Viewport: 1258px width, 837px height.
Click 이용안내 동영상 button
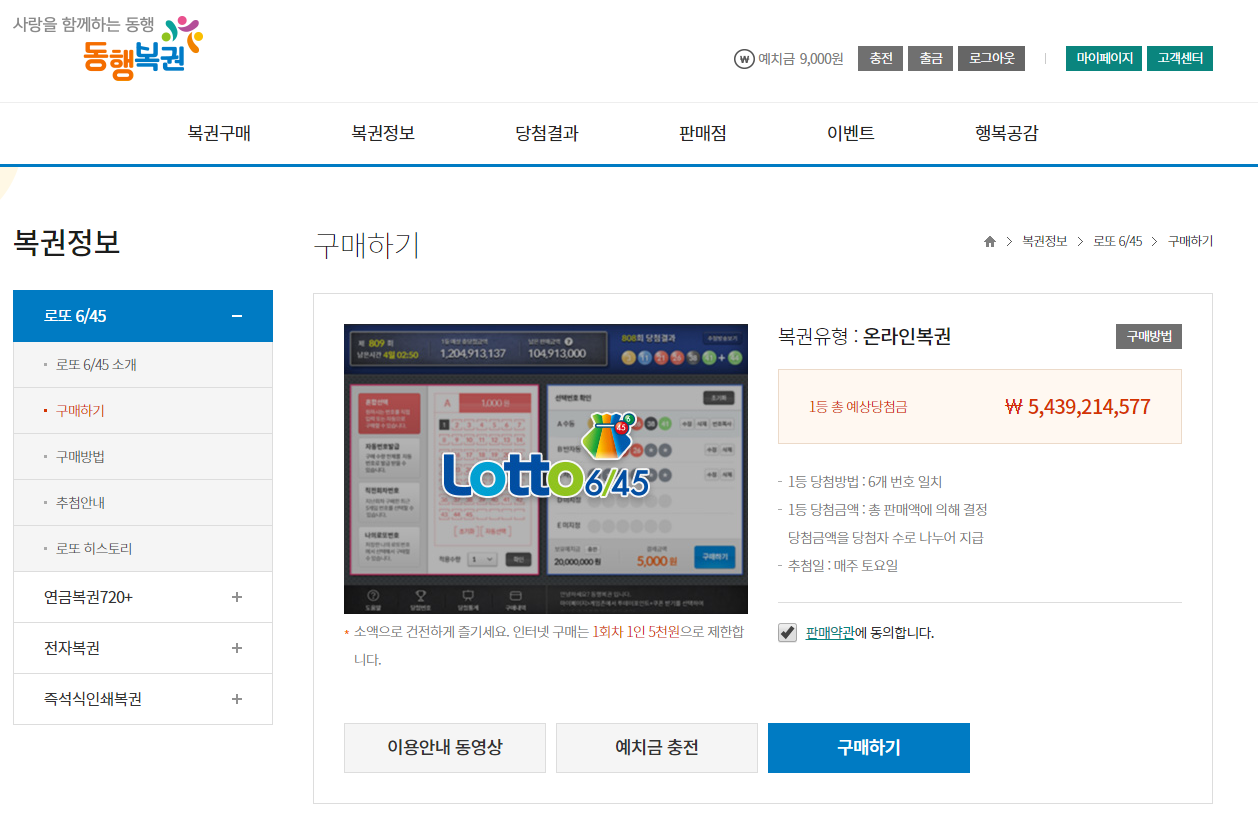point(445,748)
